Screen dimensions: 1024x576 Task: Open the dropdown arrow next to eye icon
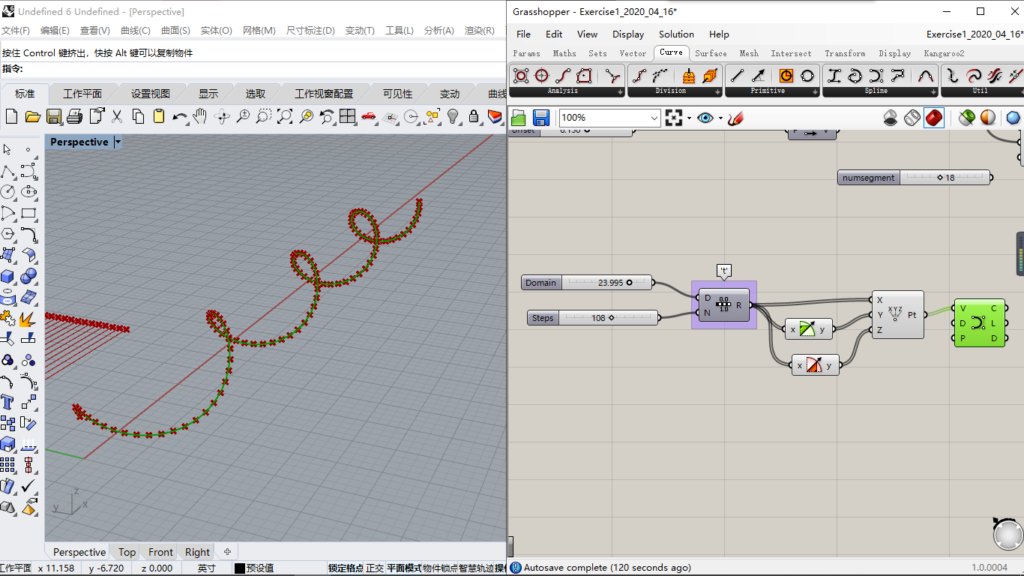[720, 118]
